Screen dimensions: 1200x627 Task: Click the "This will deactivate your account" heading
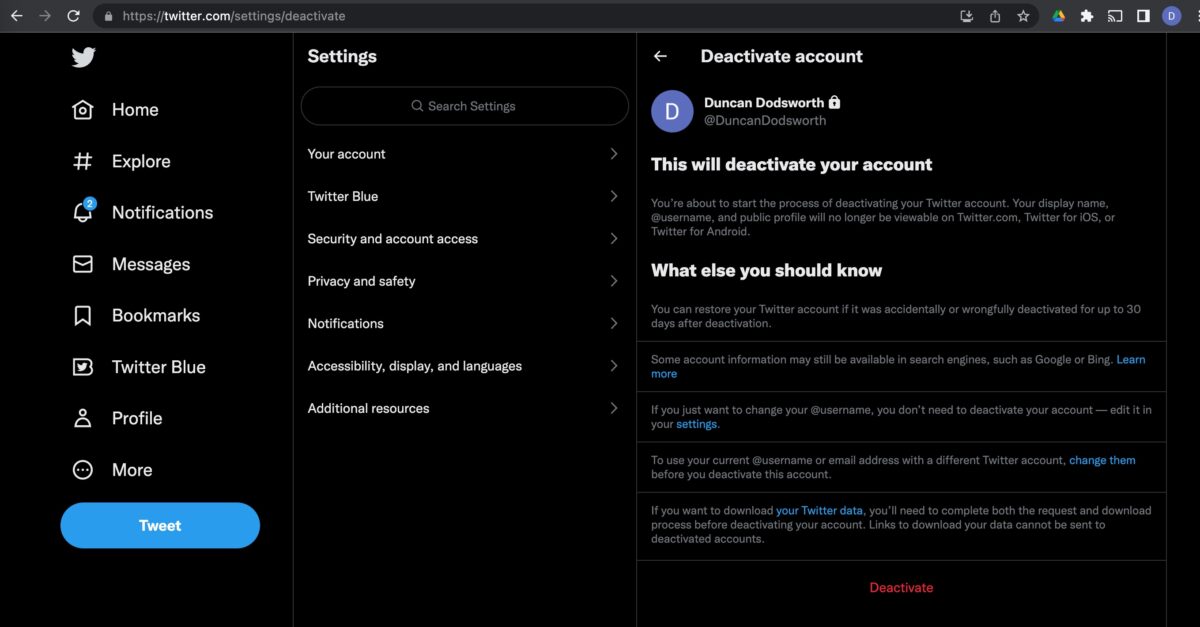pyautogui.click(x=792, y=164)
